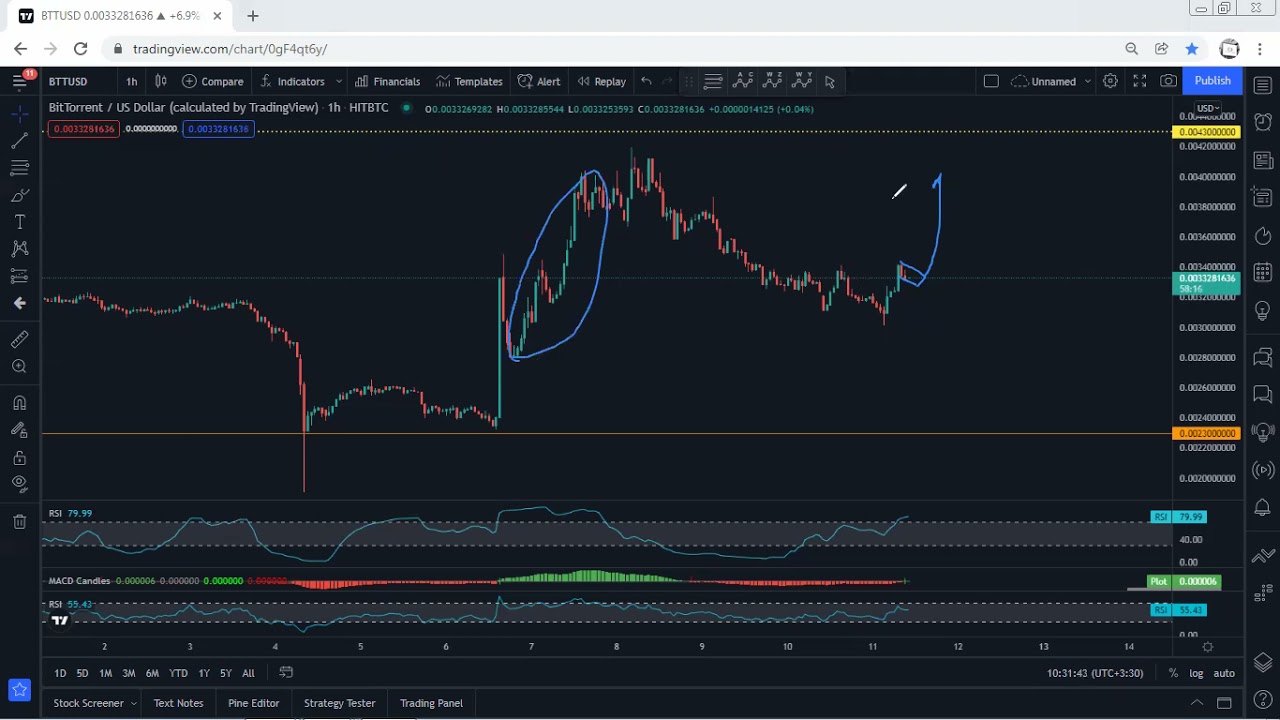Select the crosshair cursor tool
Viewport: 1280px width, 720px height.
pos(19,115)
